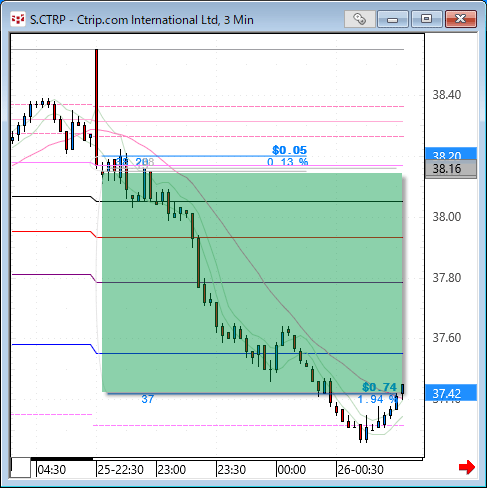Click the 37.80 price axis label
The height and width of the screenshot is (488, 487).
[x=447, y=278]
